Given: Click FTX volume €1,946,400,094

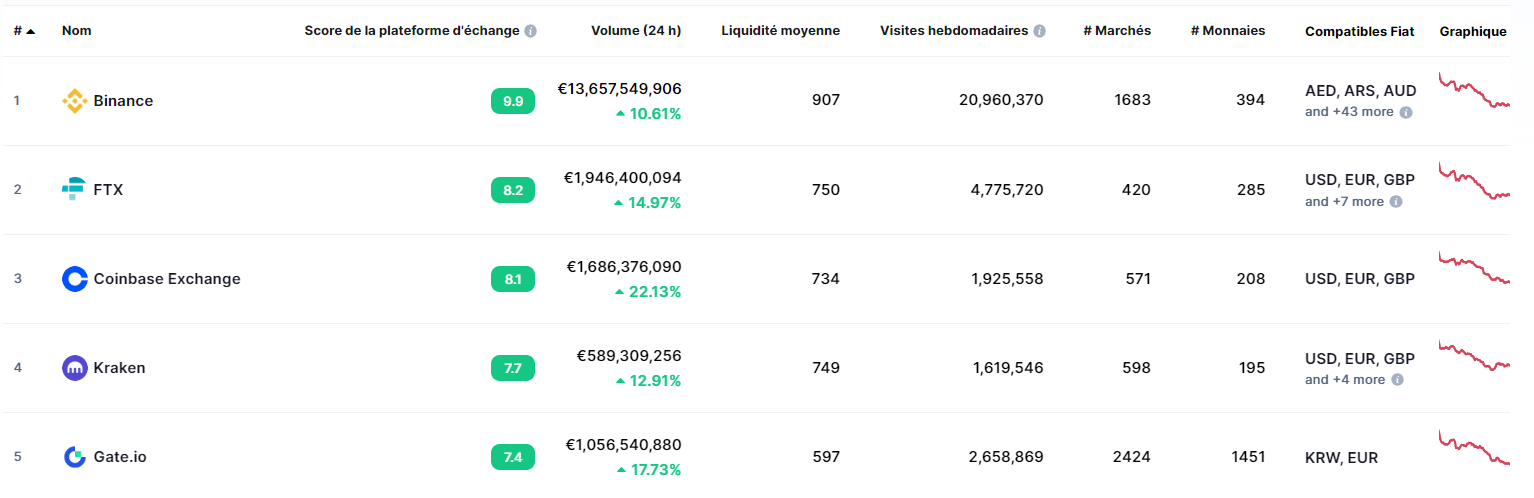Looking at the screenshot, I should (623, 178).
